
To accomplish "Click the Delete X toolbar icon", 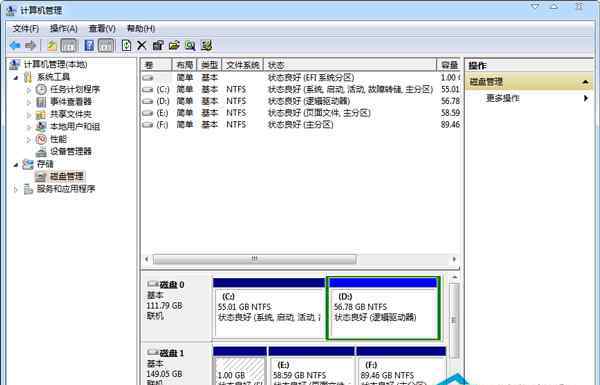I will [x=142, y=46].
